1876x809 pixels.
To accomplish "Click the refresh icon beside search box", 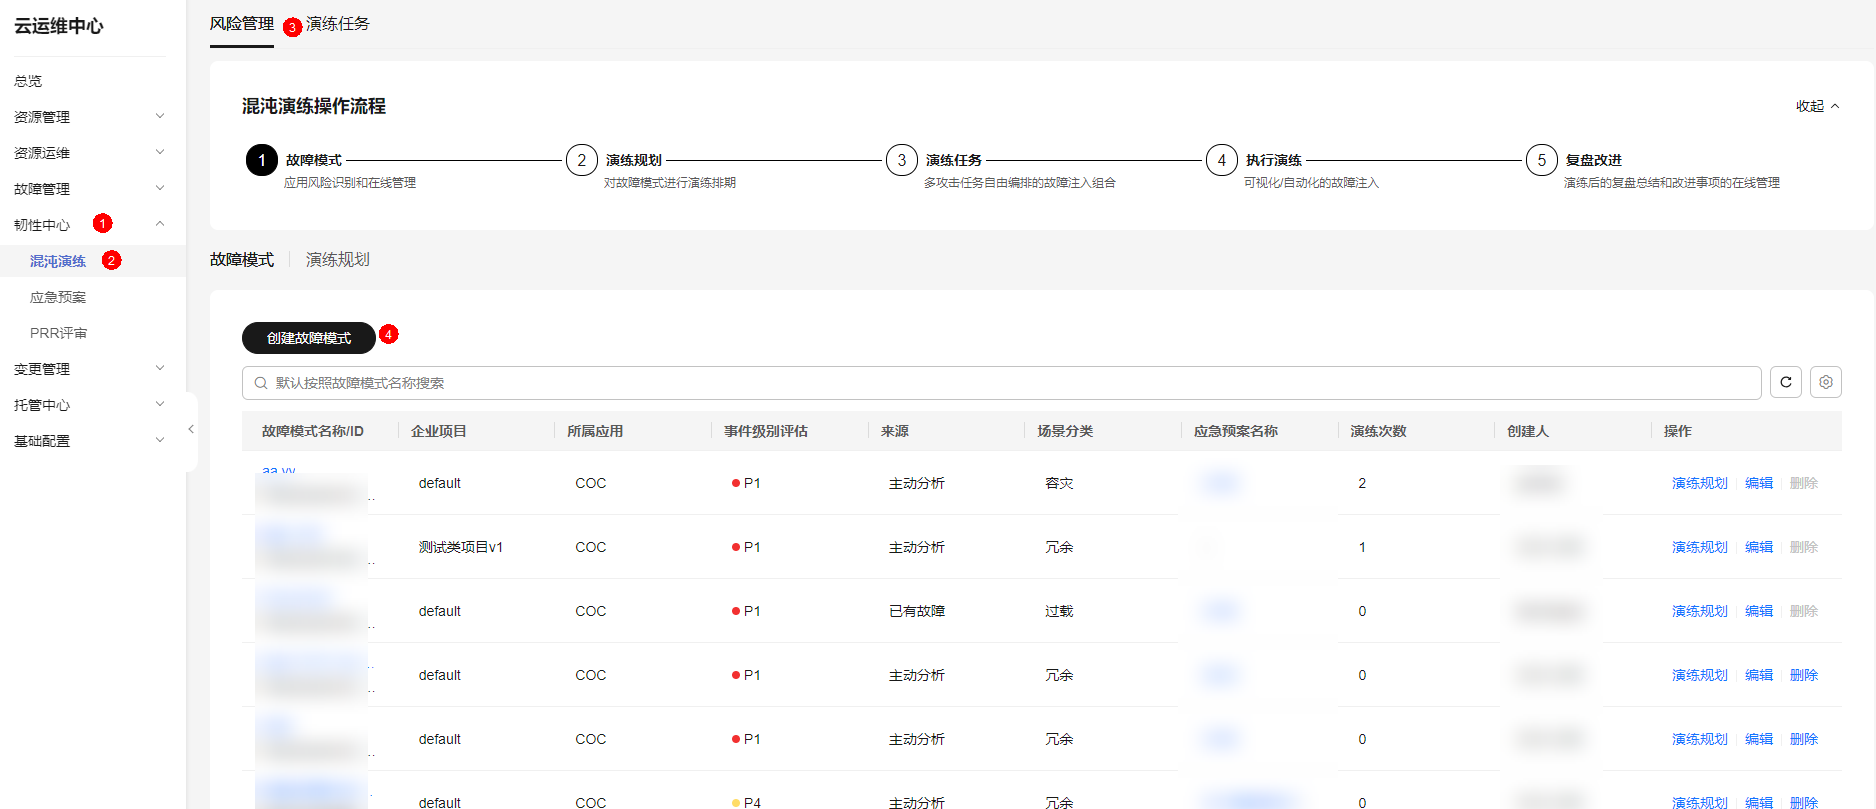I will [x=1786, y=382].
